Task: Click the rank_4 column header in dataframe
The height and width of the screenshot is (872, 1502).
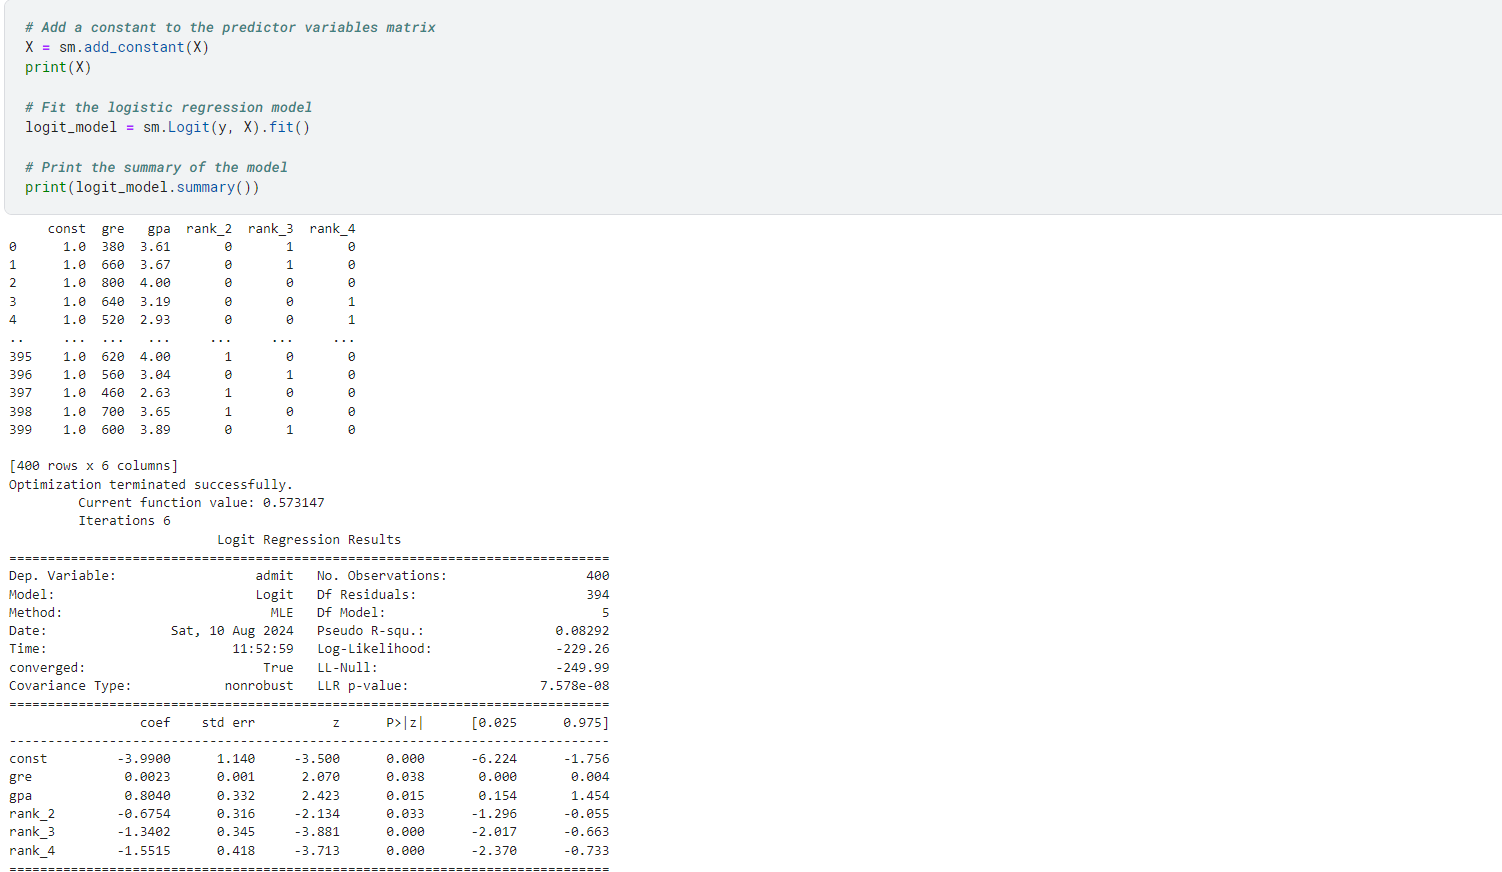Action: coord(332,229)
